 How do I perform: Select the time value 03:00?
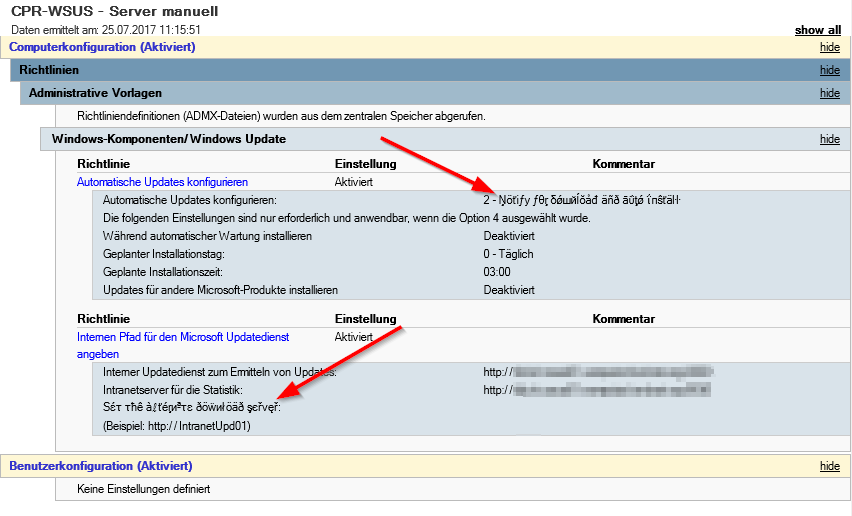[497, 272]
